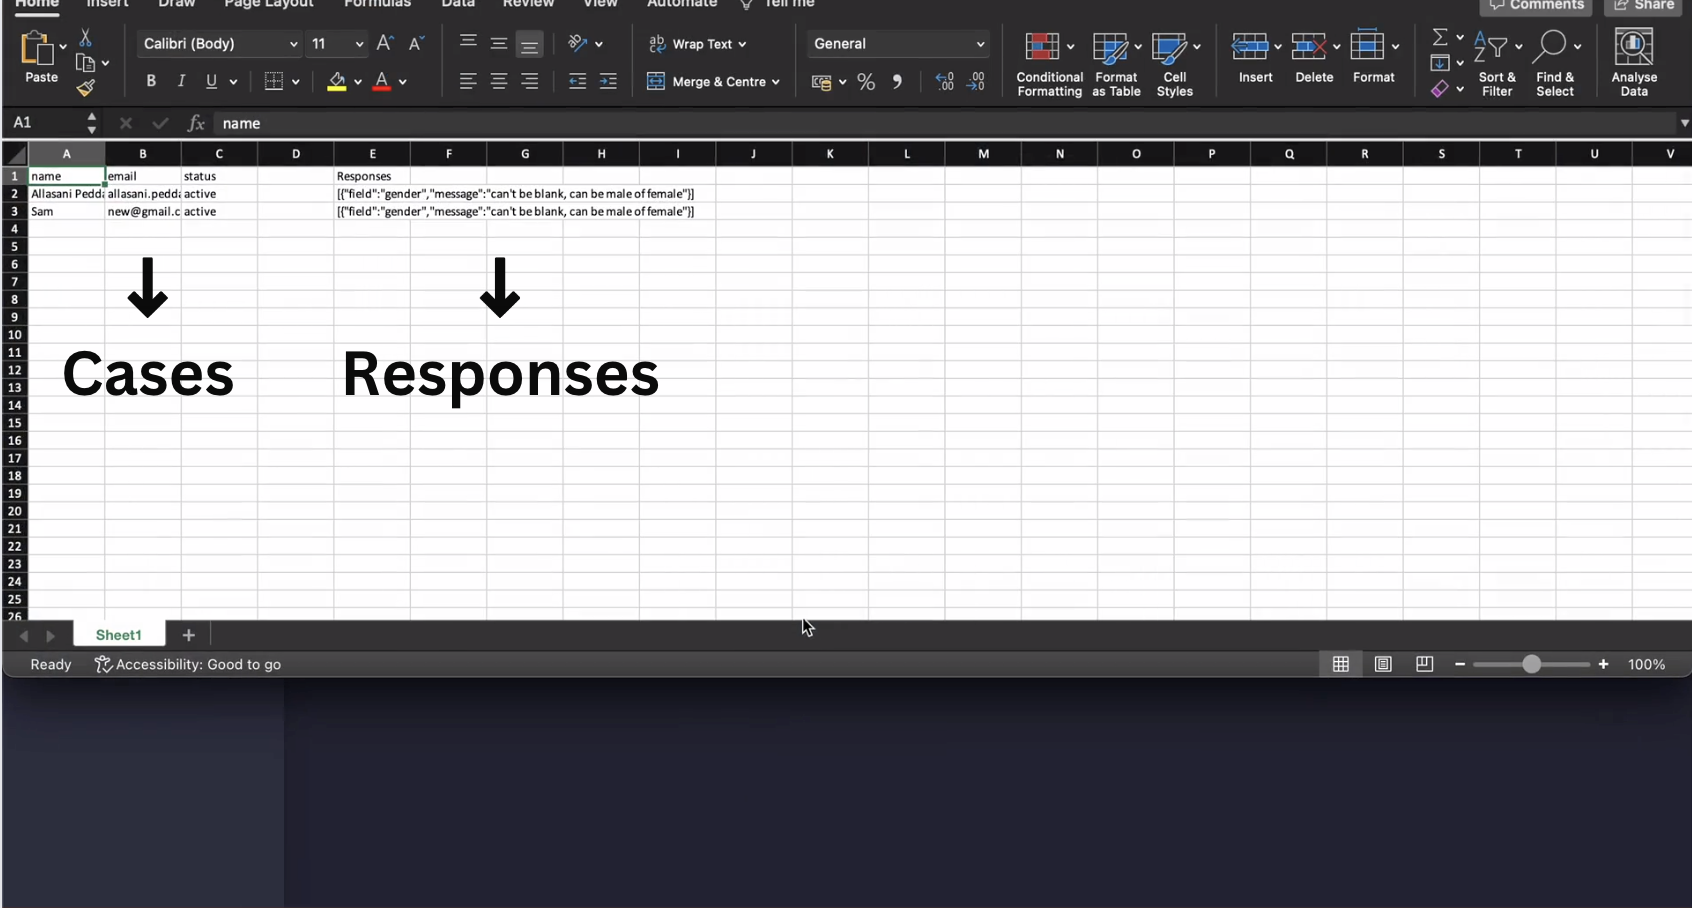This screenshot has height=908, width=1692.
Task: Expand the font colour options arrow
Action: click(x=402, y=82)
